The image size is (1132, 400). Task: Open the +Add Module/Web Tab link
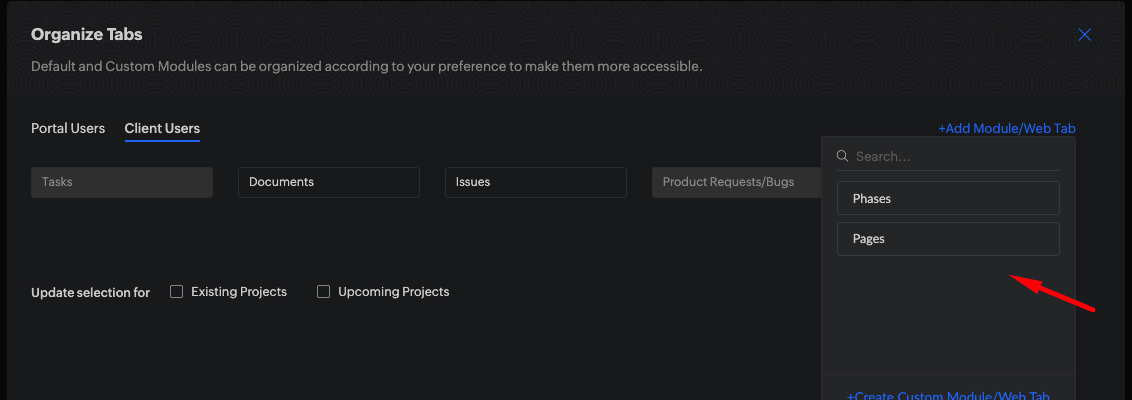pyautogui.click(x=1006, y=129)
